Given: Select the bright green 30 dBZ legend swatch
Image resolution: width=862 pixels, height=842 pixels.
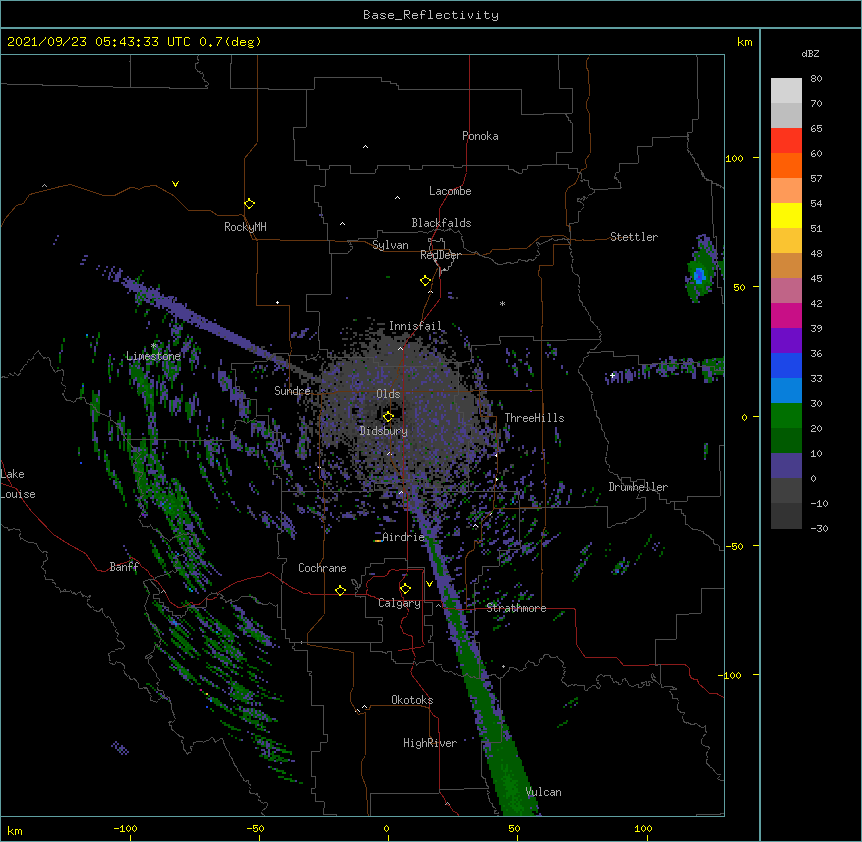Looking at the screenshot, I should click(786, 416).
